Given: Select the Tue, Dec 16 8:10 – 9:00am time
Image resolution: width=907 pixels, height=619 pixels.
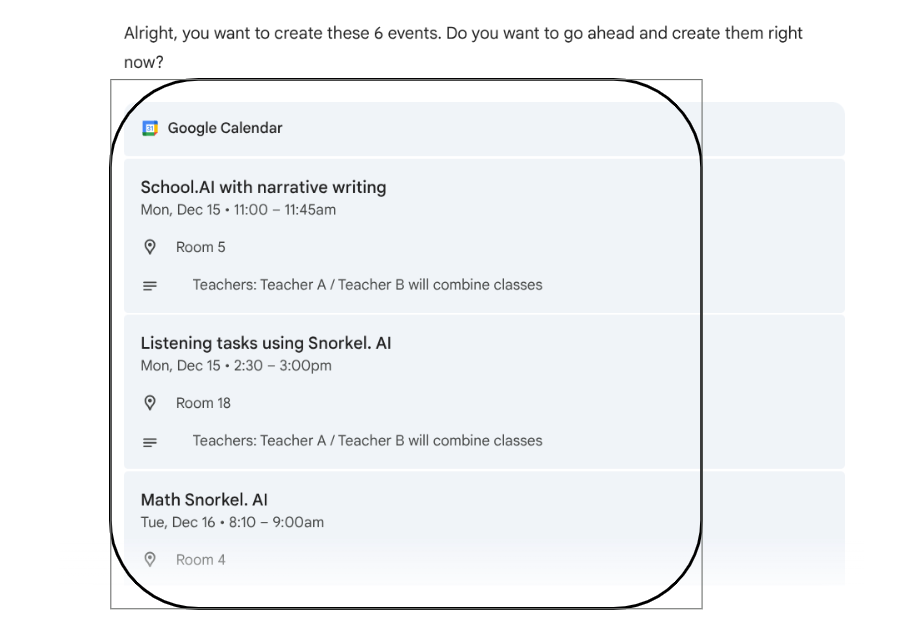Looking at the screenshot, I should (x=232, y=522).
